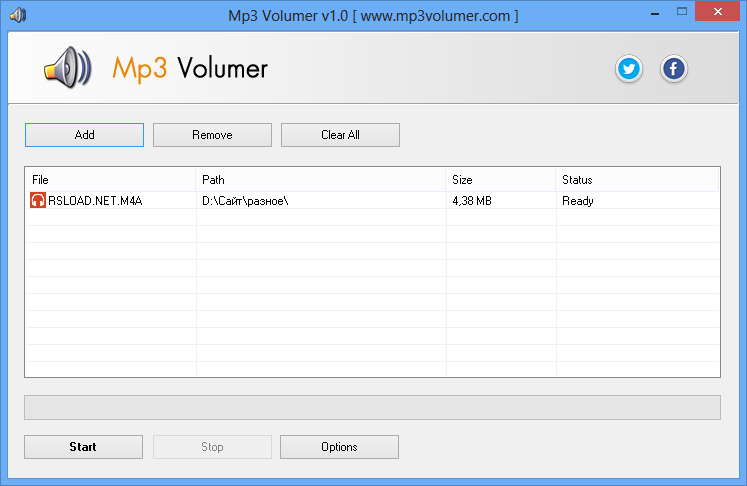Image resolution: width=747 pixels, height=486 pixels.
Task: Click the empty progress bar
Action: (x=372, y=407)
